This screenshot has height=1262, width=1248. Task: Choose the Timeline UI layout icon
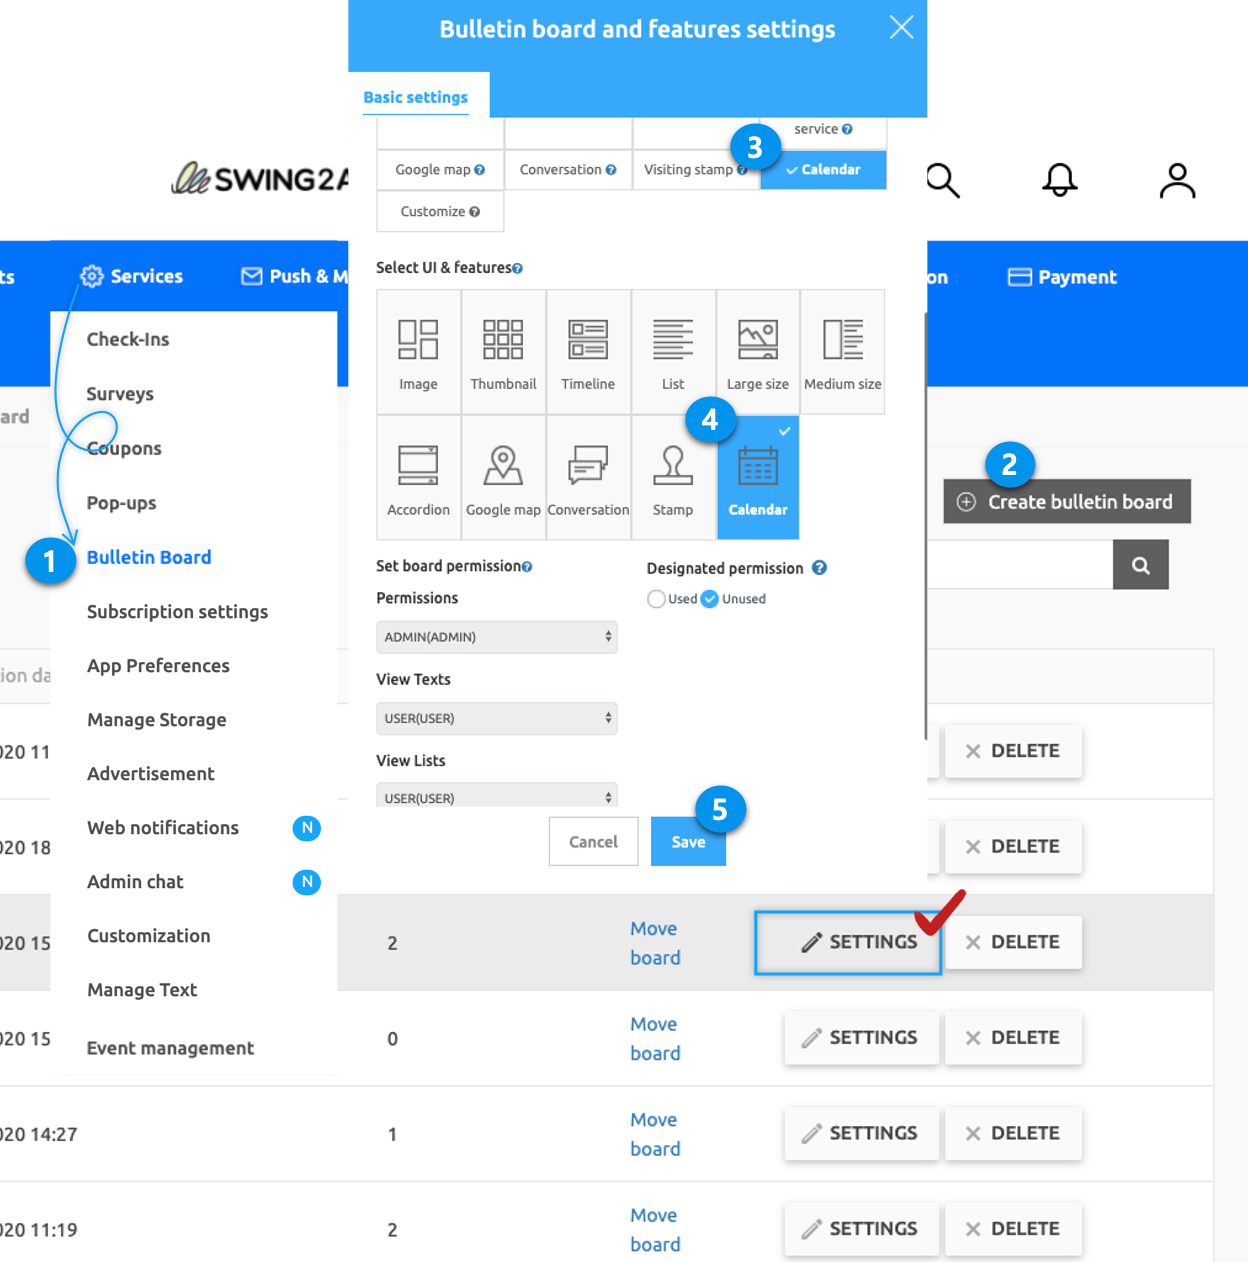click(588, 352)
